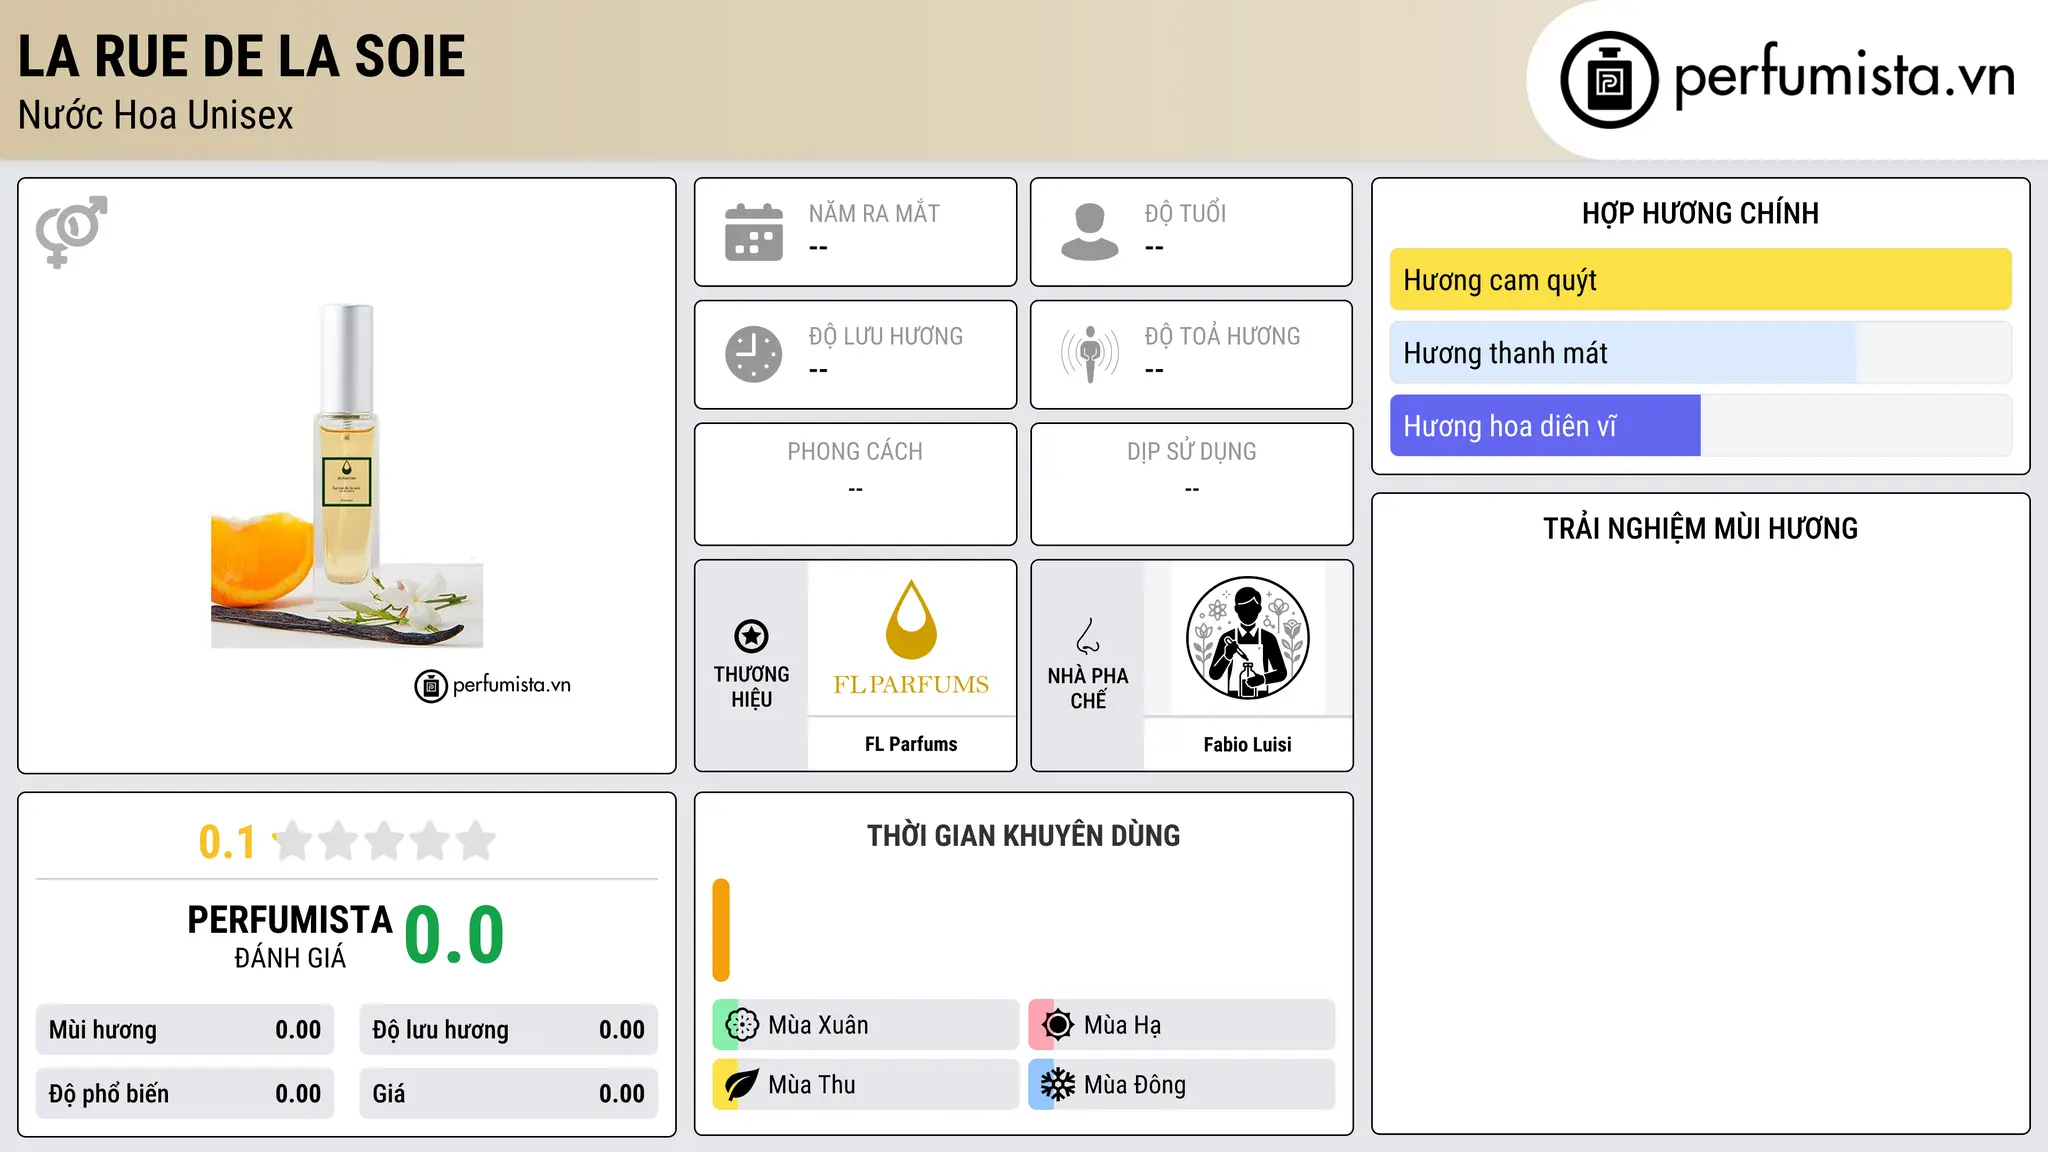Click the THỜI GIAN KHUYÊN DÙNG heading
The width and height of the screenshot is (2048, 1152).
(1023, 835)
